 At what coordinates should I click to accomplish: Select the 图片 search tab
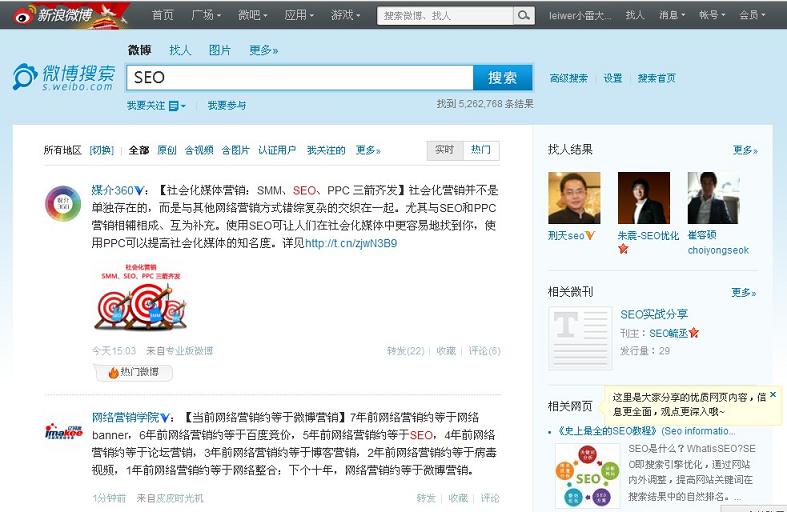[220, 50]
